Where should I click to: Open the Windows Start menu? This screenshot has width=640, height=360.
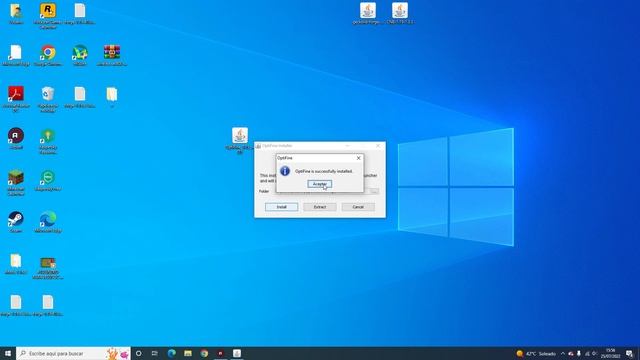8,353
